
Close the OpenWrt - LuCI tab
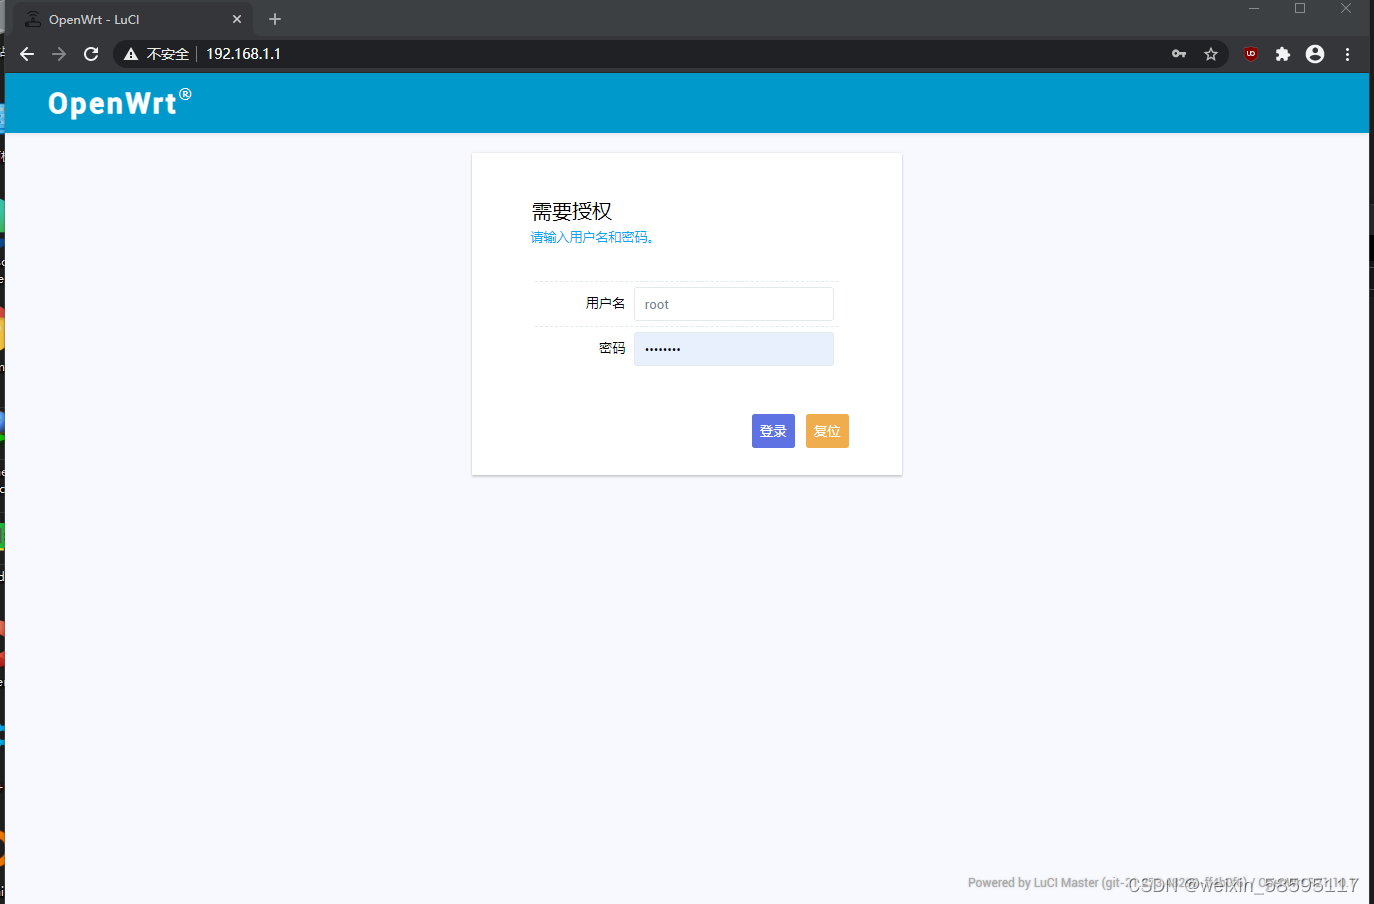point(237,19)
